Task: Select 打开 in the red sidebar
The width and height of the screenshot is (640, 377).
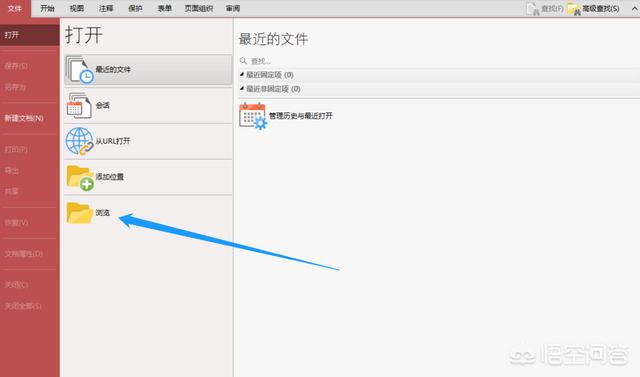Action: click(30, 35)
